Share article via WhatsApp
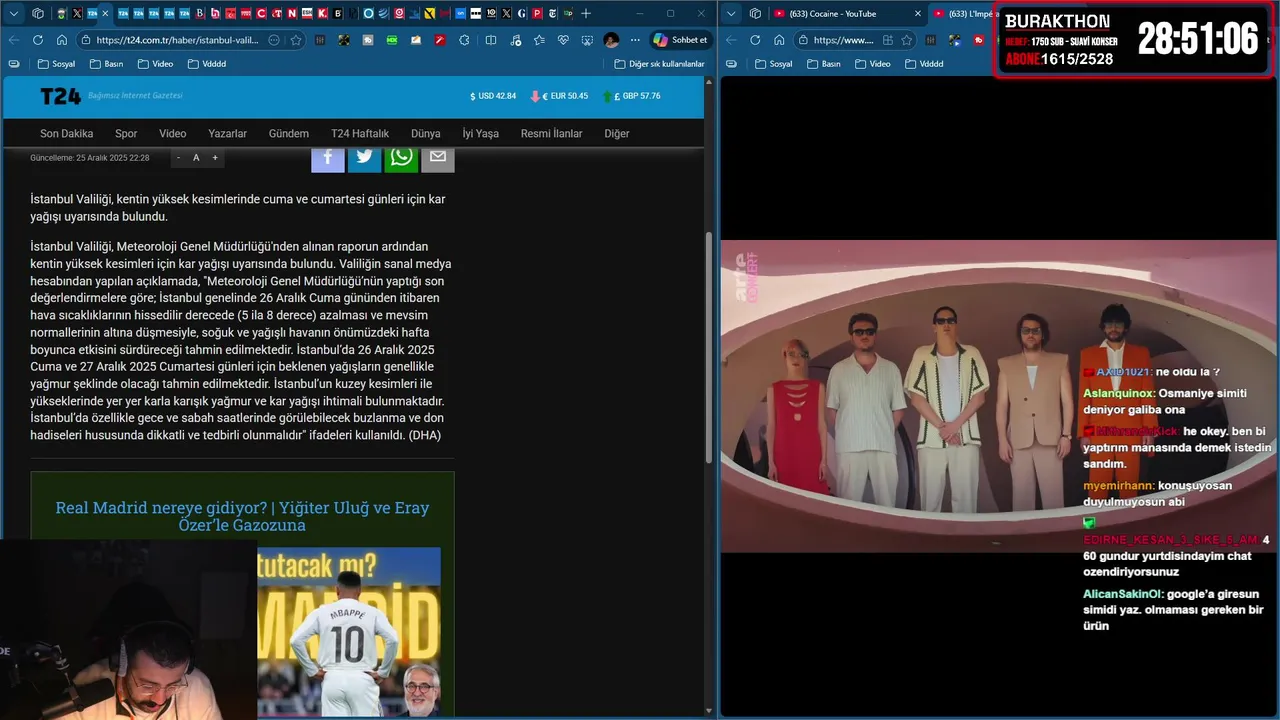The image size is (1280, 720). [401, 159]
